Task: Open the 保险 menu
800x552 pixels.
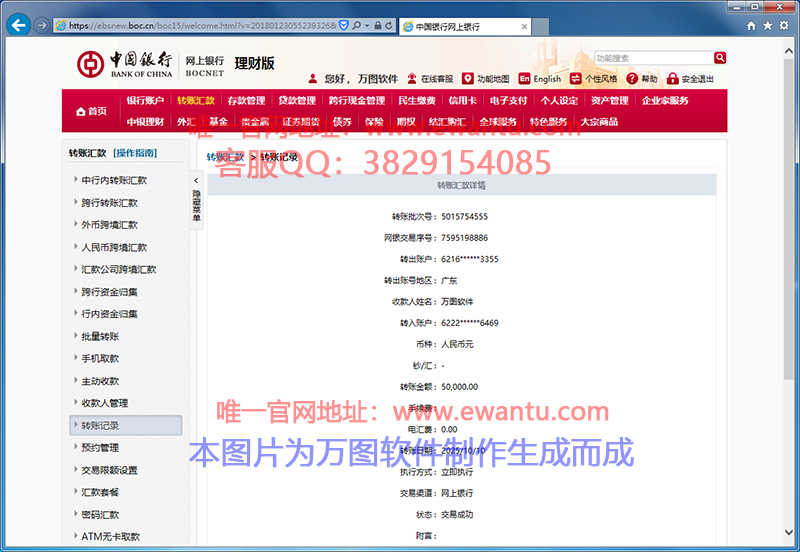Action: [x=374, y=121]
